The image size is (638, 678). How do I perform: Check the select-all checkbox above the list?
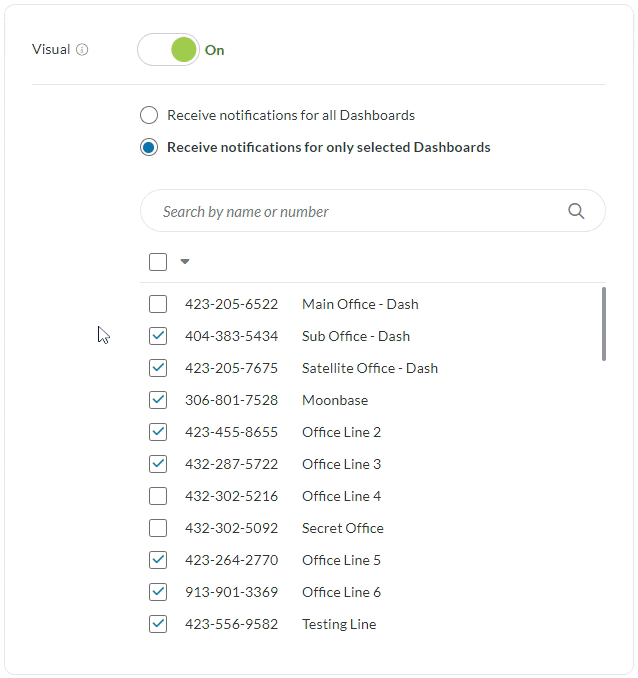[158, 262]
